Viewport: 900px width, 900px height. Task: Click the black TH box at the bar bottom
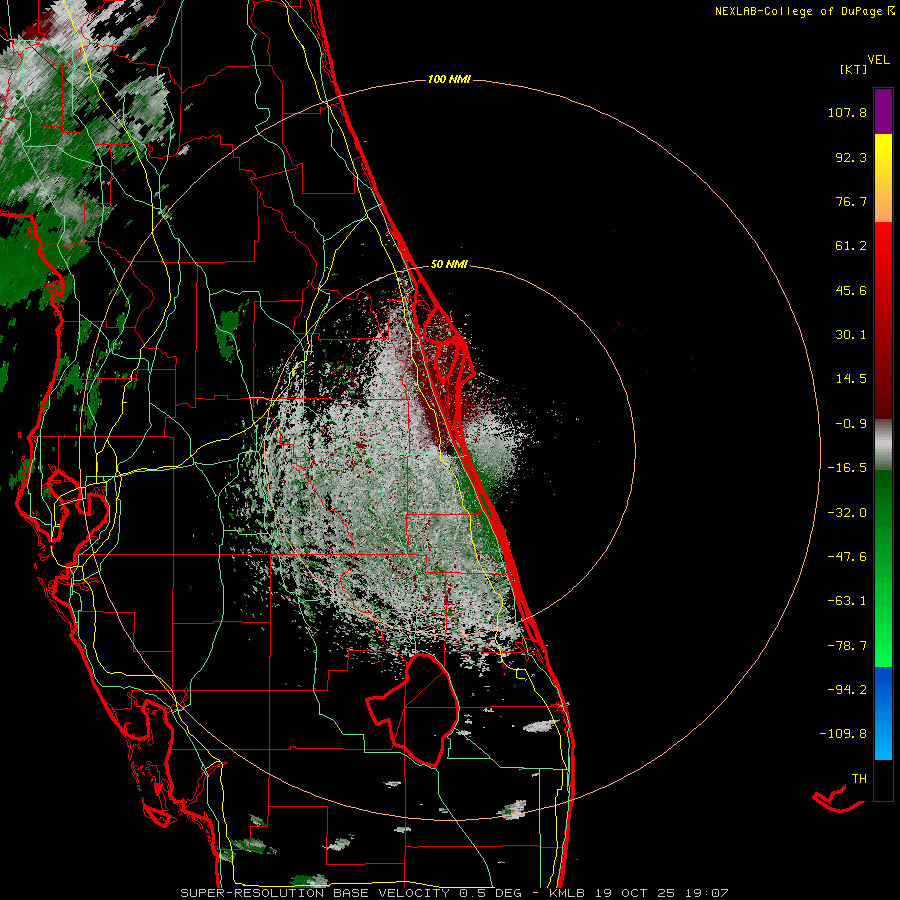[x=883, y=779]
